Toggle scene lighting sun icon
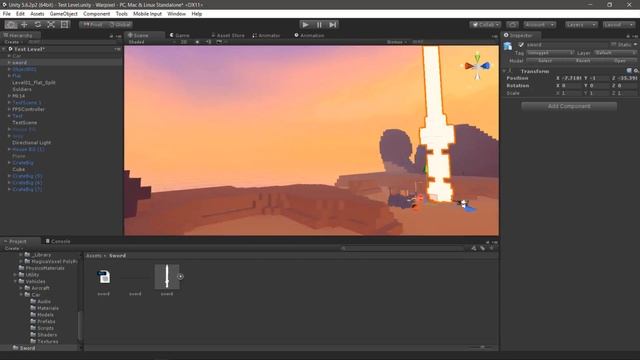The image size is (640, 360). (197, 42)
